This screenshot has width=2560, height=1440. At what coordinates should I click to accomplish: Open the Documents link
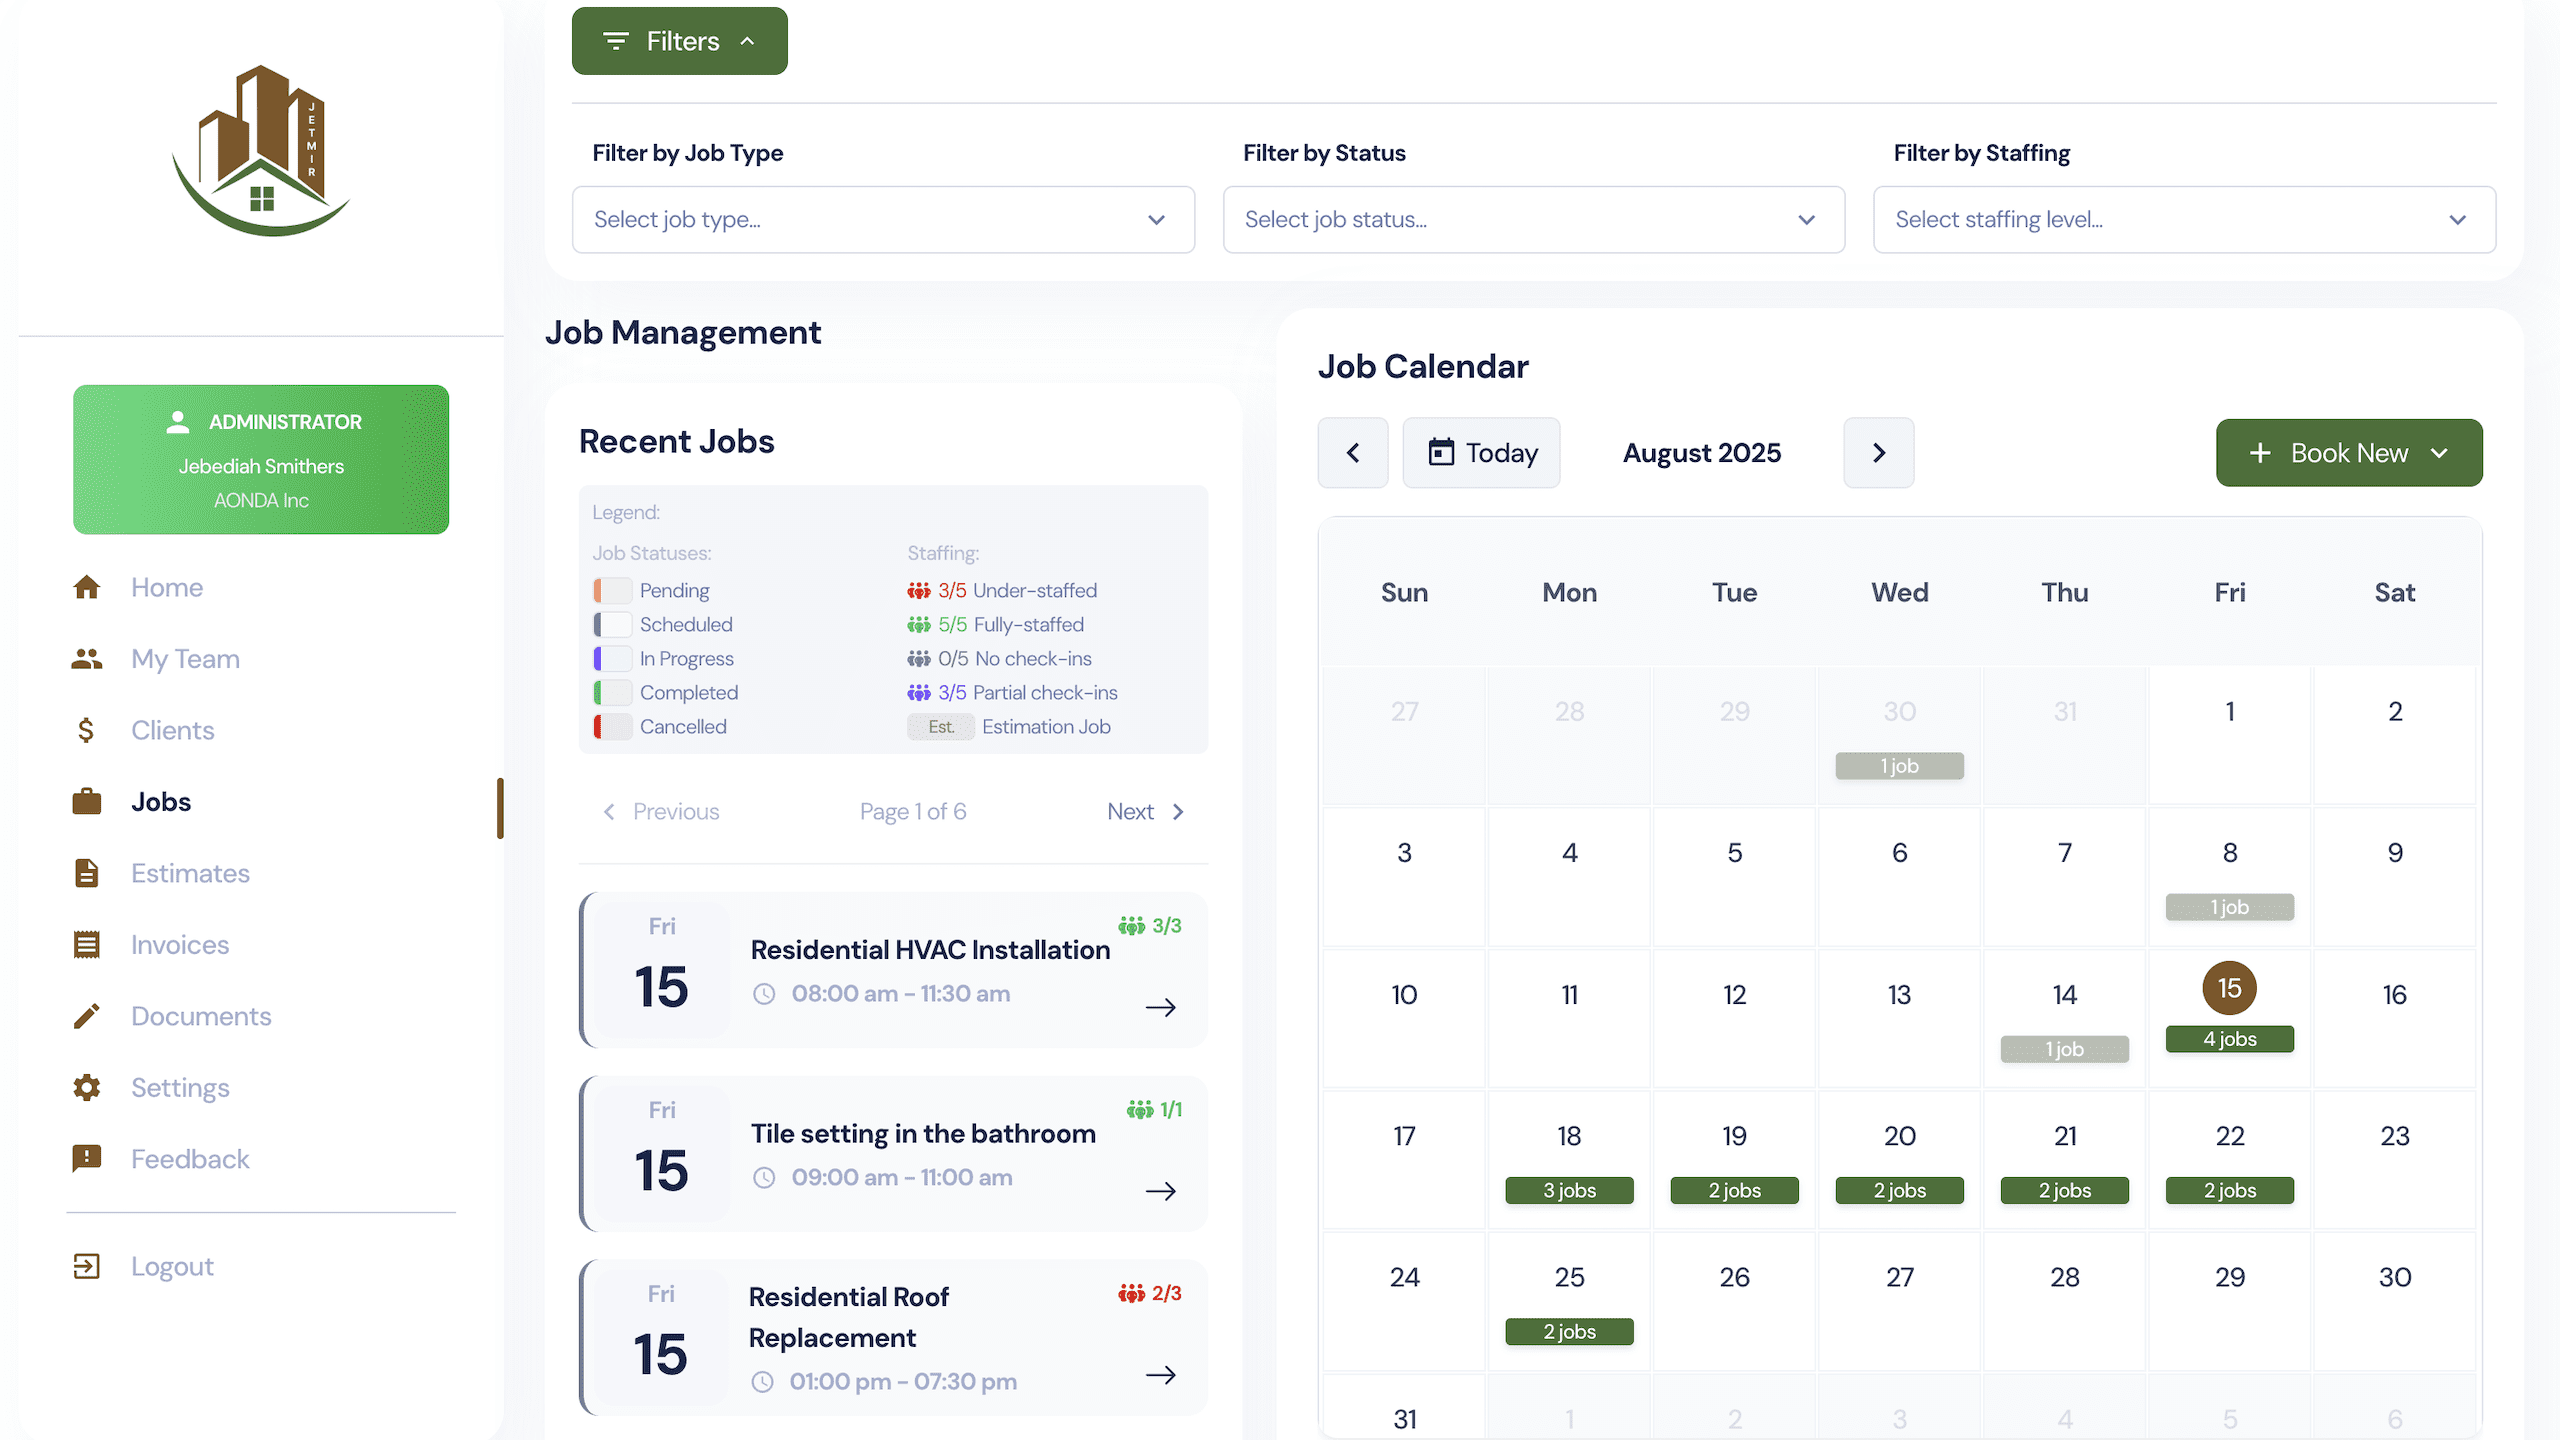201,1016
